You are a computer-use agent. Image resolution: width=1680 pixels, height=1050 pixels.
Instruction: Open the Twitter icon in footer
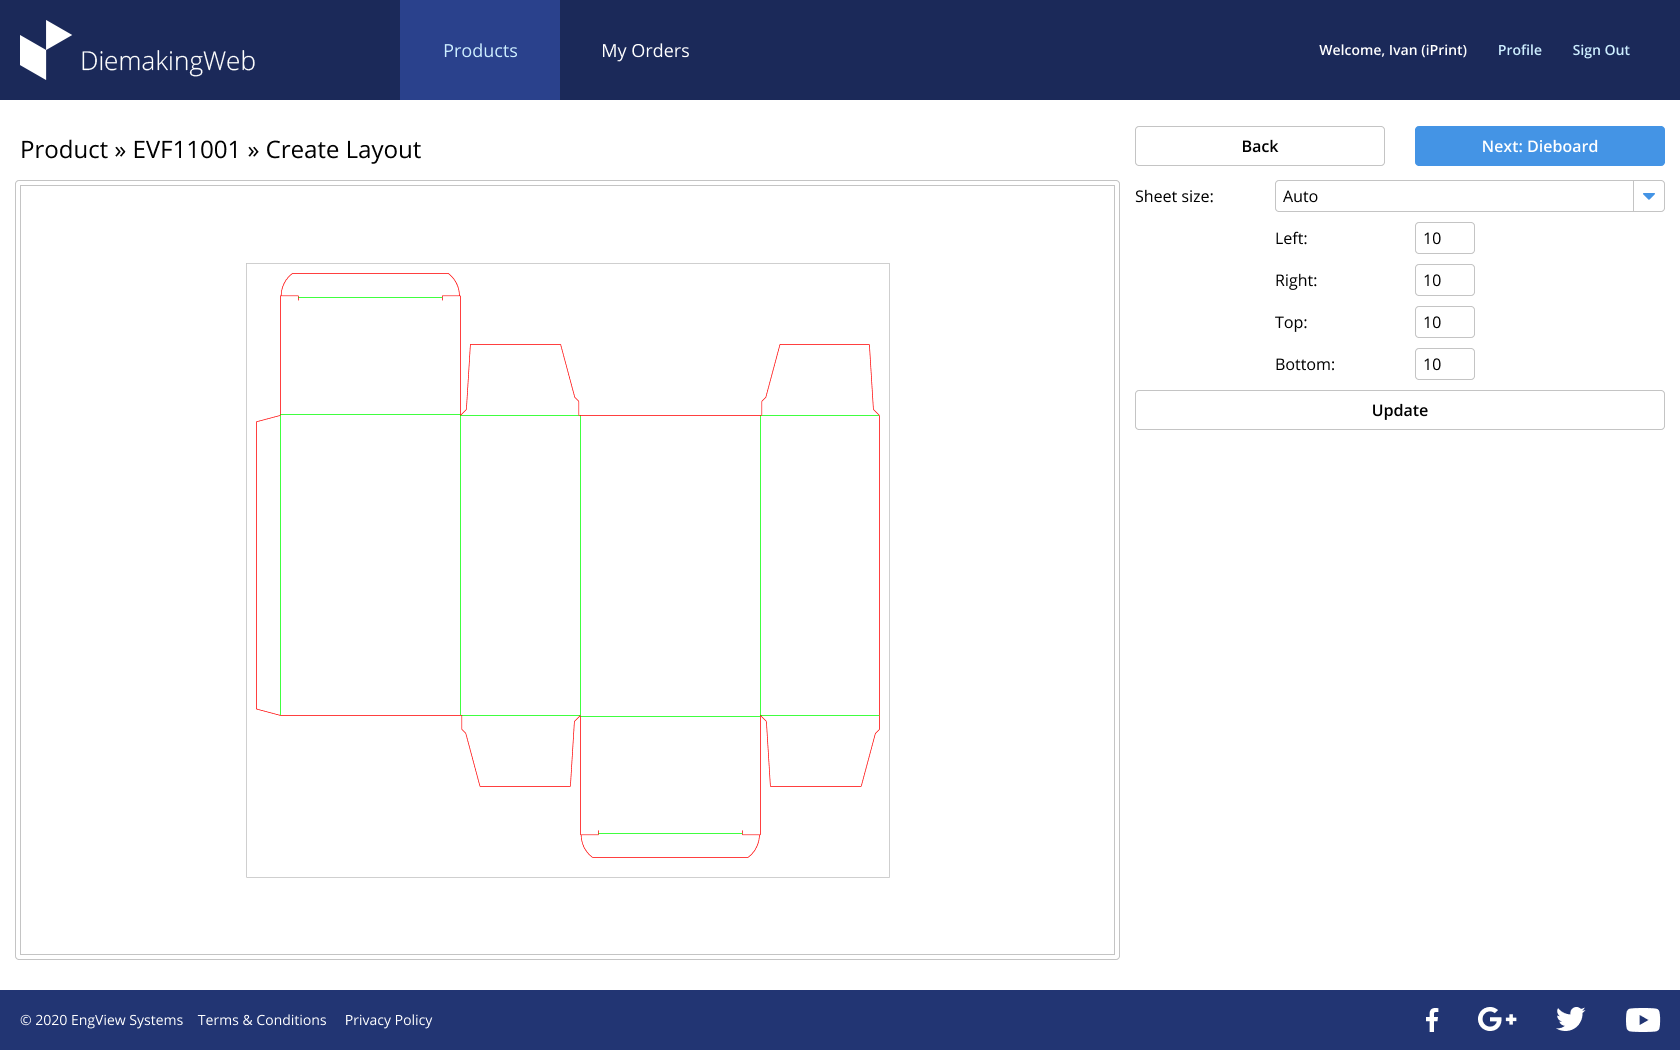point(1570,1019)
